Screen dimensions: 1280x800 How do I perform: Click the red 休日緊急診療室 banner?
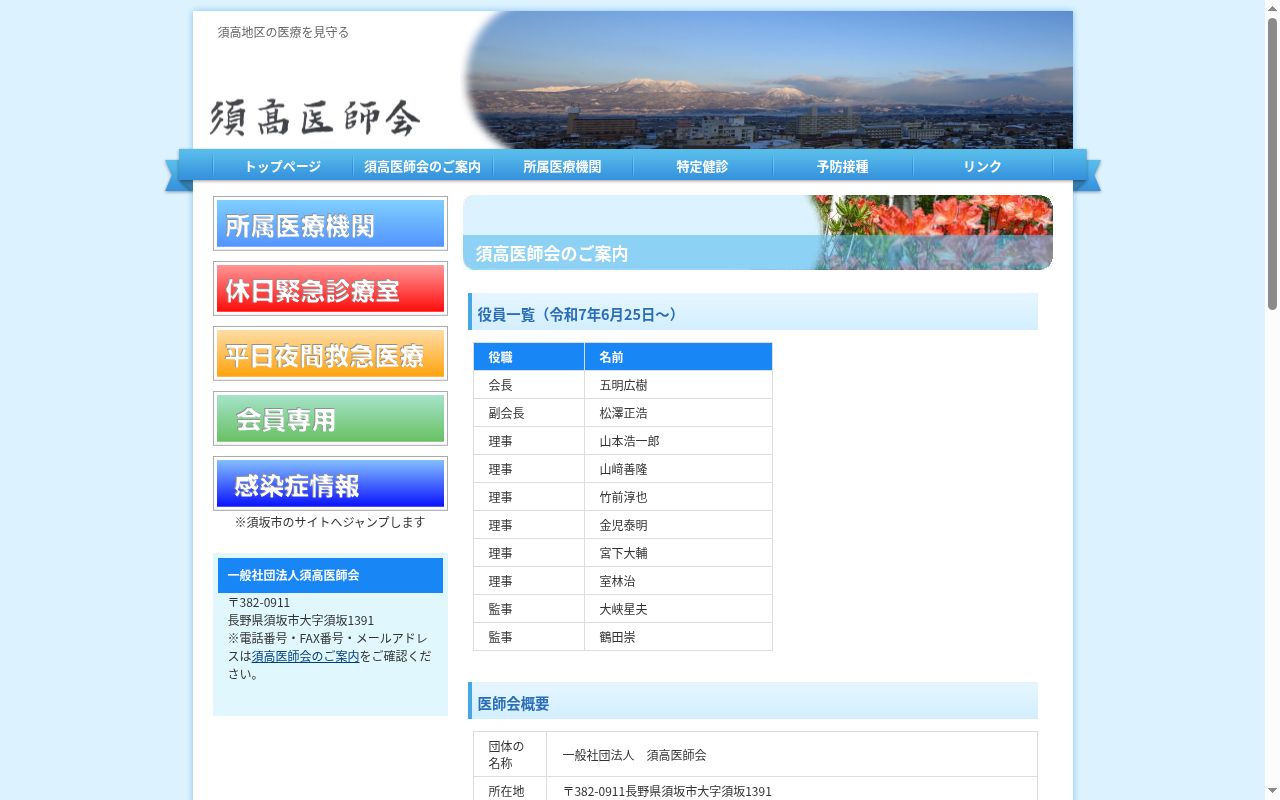click(x=330, y=289)
